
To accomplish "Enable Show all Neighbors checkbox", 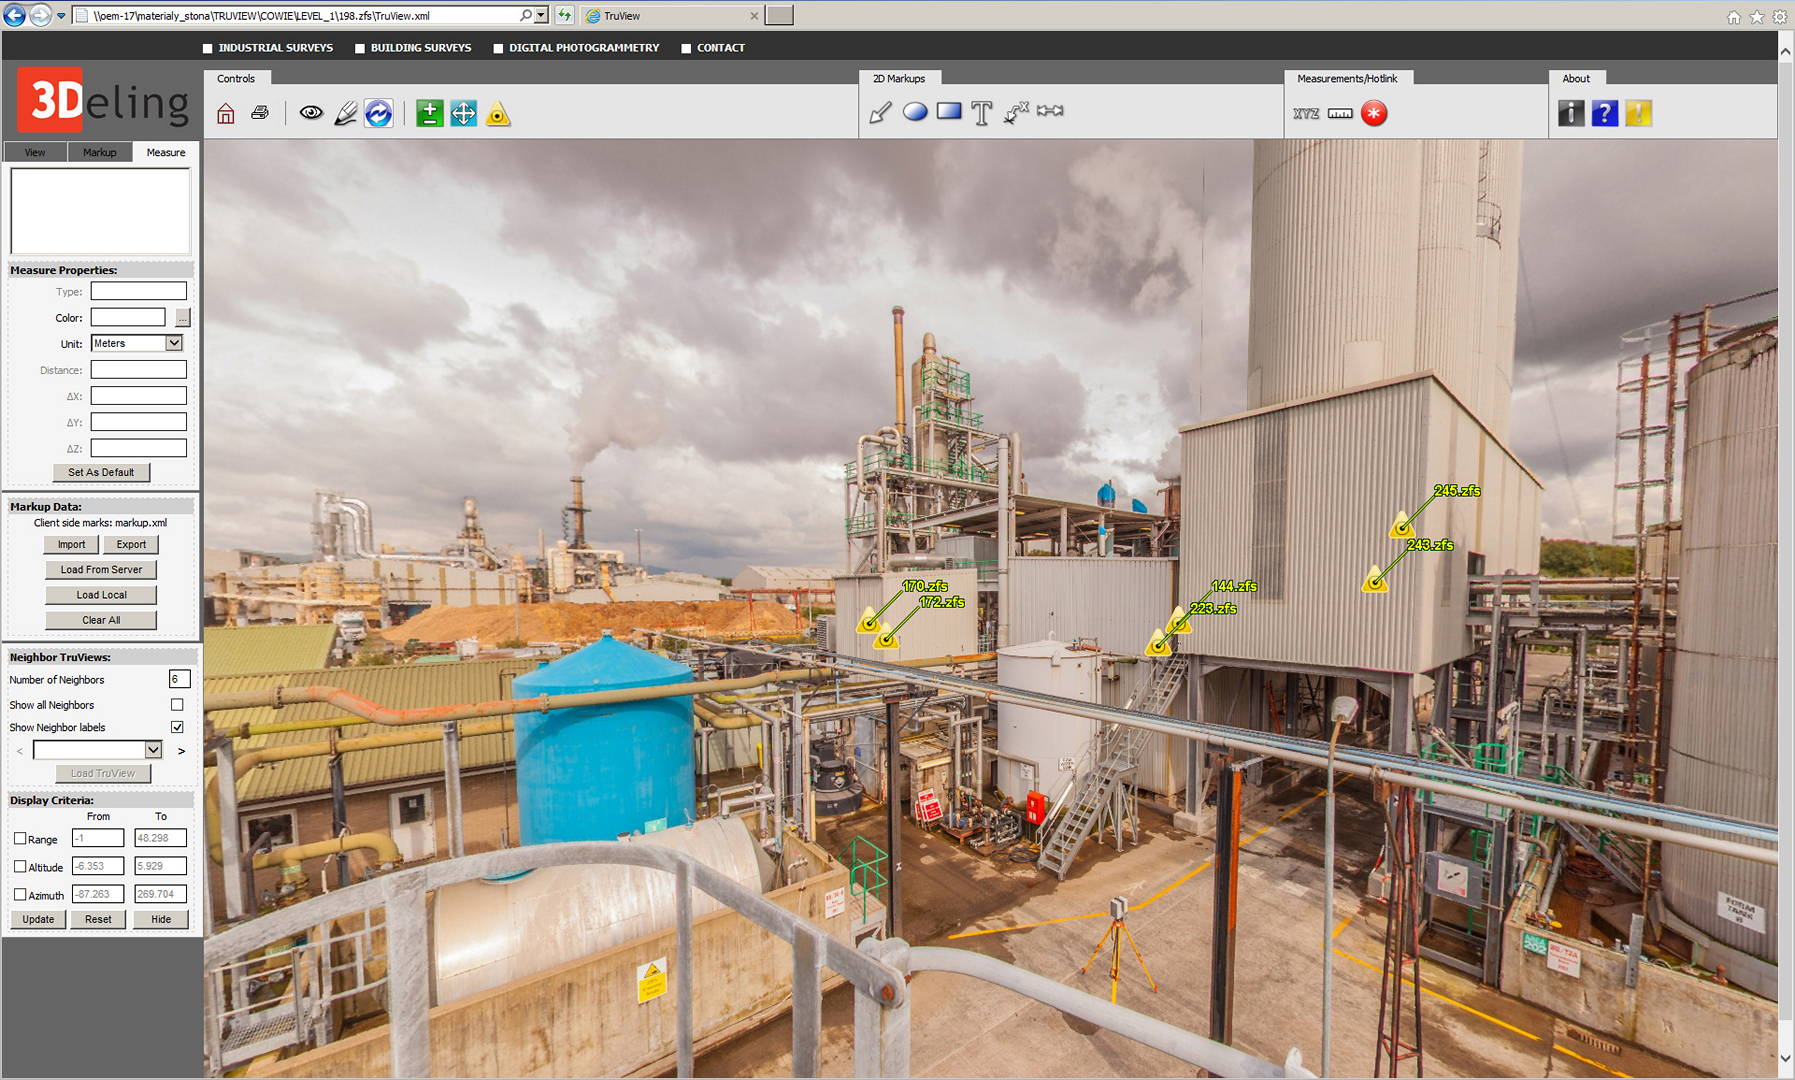I will coord(177,705).
